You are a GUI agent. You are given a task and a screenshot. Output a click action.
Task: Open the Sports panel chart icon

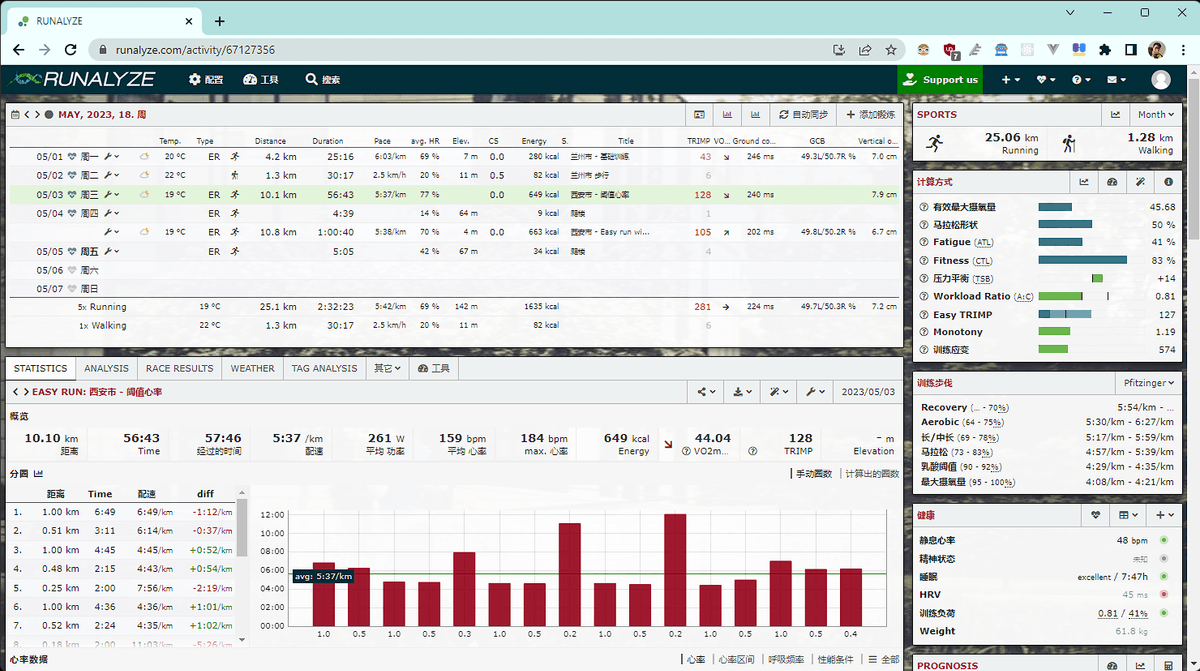coord(1115,115)
